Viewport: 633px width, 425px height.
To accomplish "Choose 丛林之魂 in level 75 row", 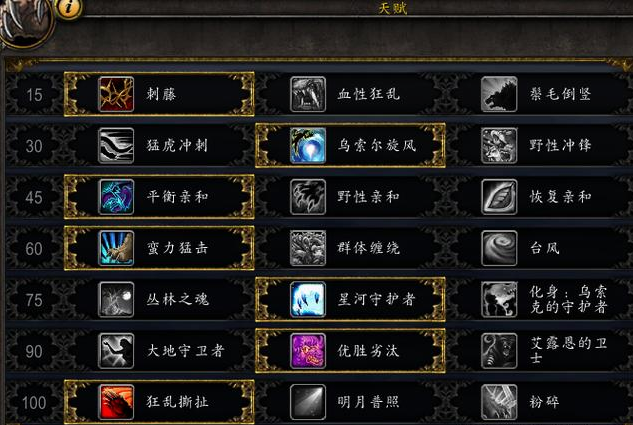I will tap(159, 299).
